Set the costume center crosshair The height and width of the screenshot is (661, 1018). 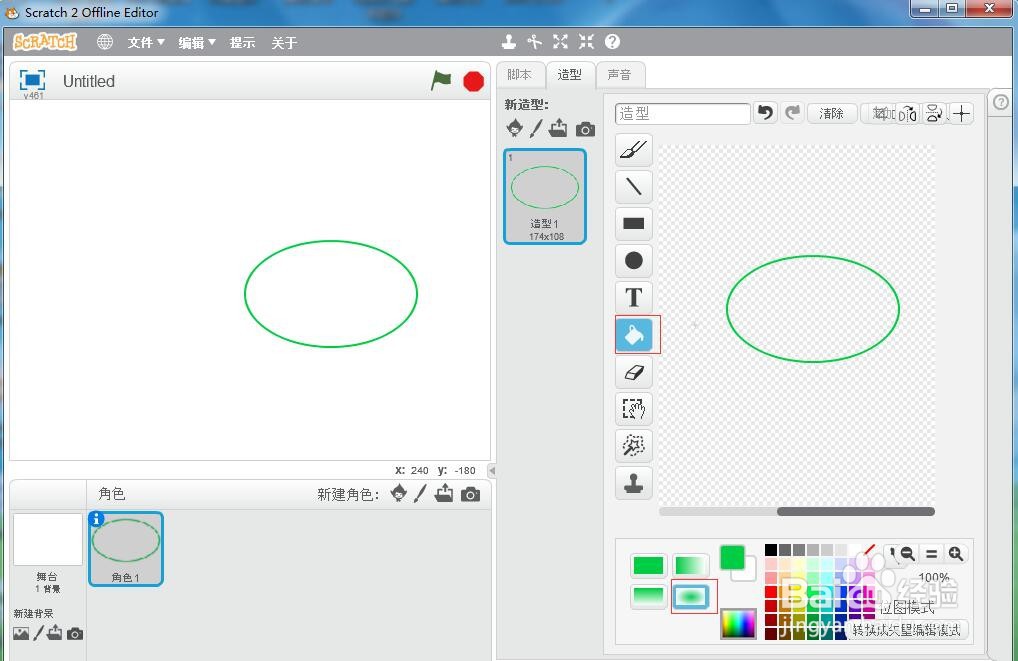(962, 114)
